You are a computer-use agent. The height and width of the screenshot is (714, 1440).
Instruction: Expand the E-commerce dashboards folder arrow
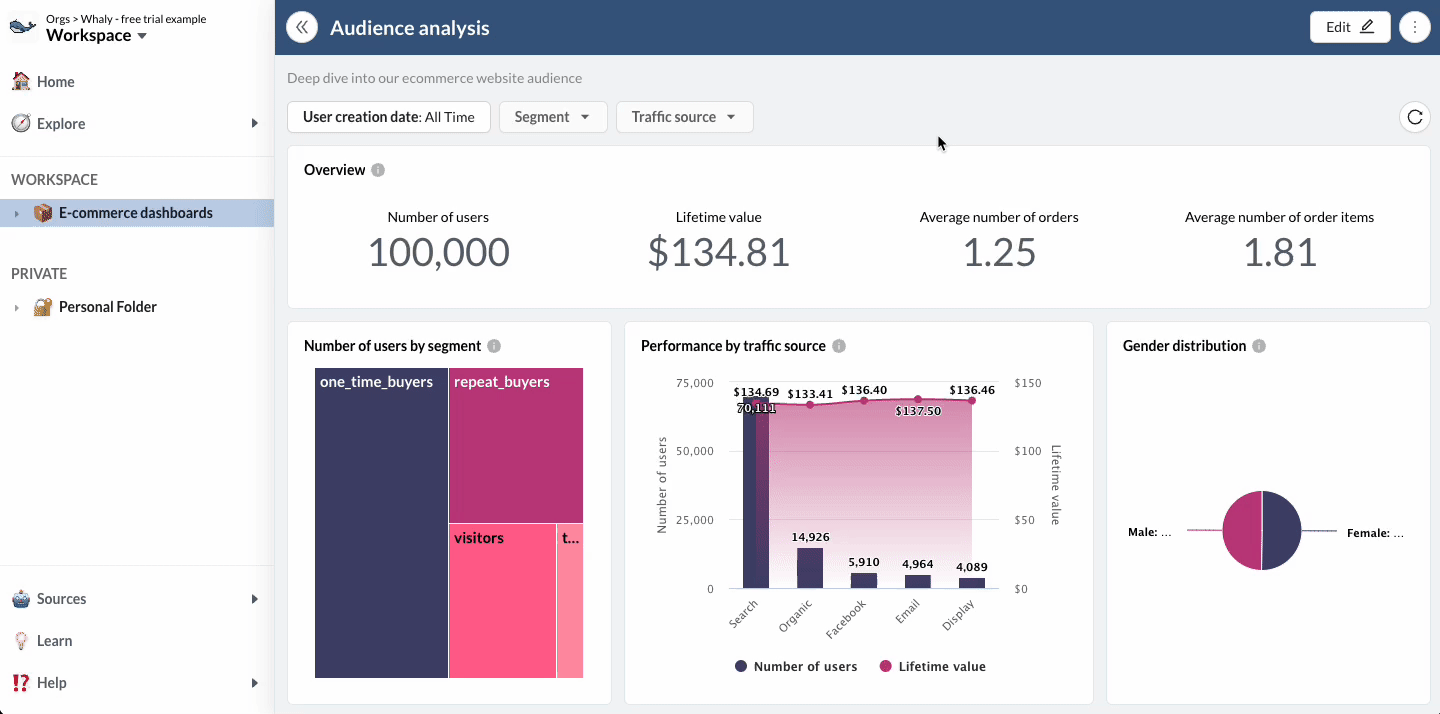coord(17,213)
